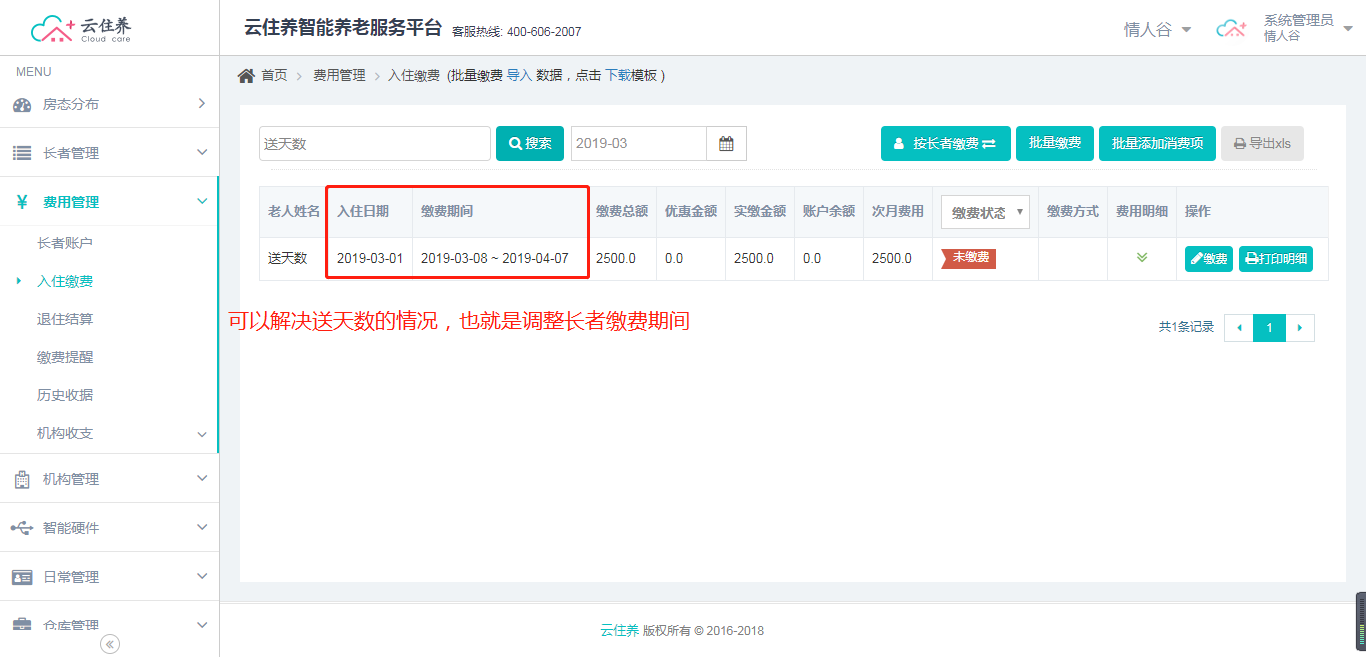Go to the previous page with the arrow
Viewport: 1366px width, 657px height.
coord(1239,328)
